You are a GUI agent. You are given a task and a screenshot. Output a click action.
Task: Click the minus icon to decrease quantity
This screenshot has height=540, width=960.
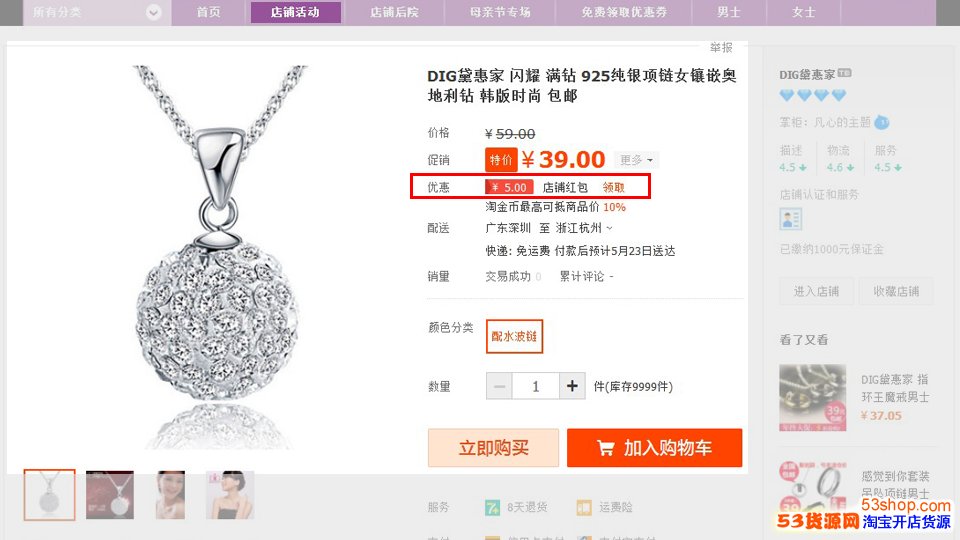(499, 386)
